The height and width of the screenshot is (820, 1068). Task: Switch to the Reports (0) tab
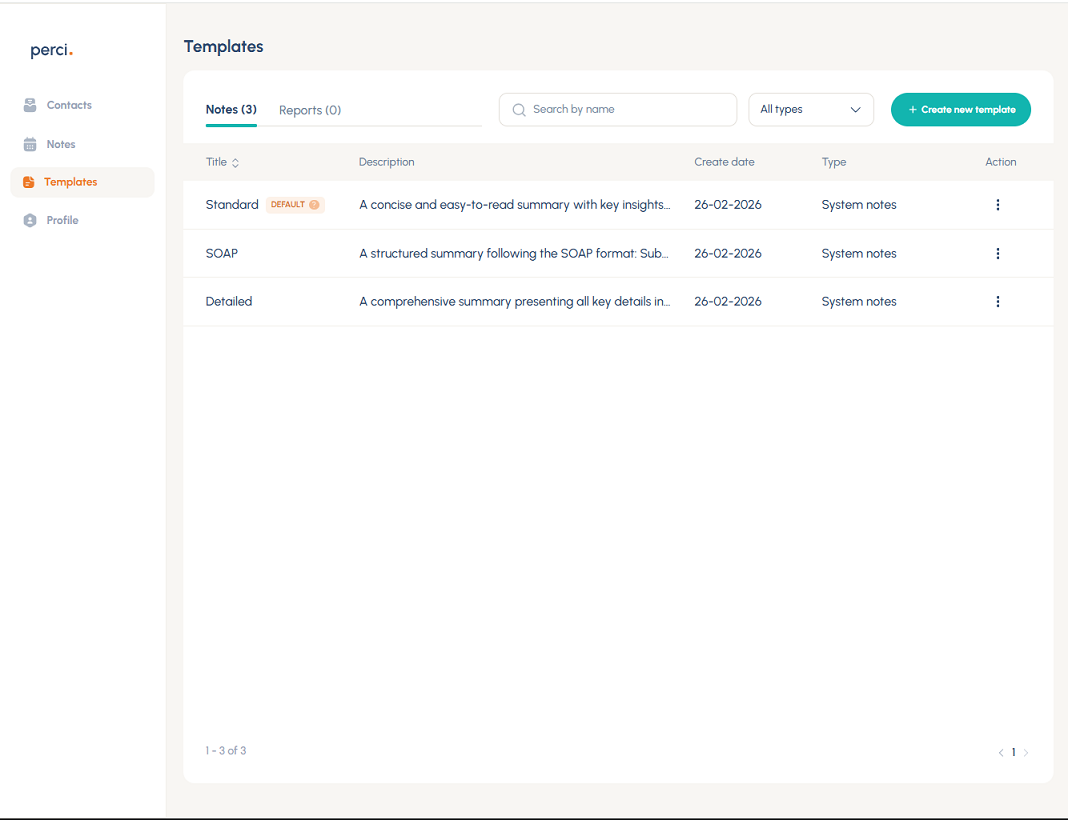coord(310,110)
